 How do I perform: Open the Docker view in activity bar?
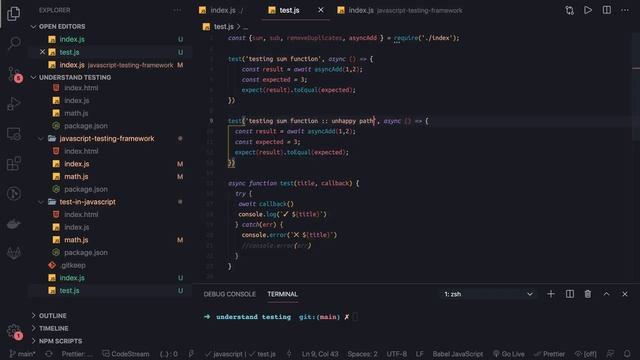[x=13, y=224]
